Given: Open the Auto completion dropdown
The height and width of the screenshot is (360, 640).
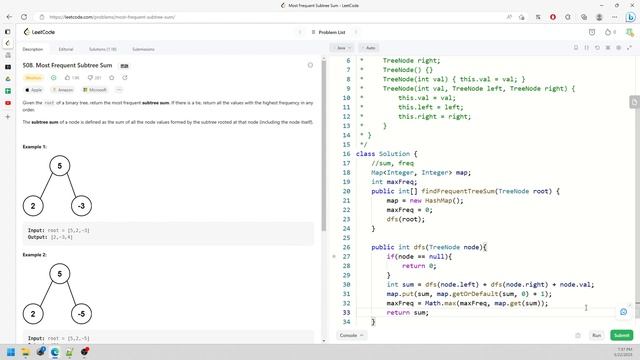Looking at the screenshot, I should pos(369,48).
